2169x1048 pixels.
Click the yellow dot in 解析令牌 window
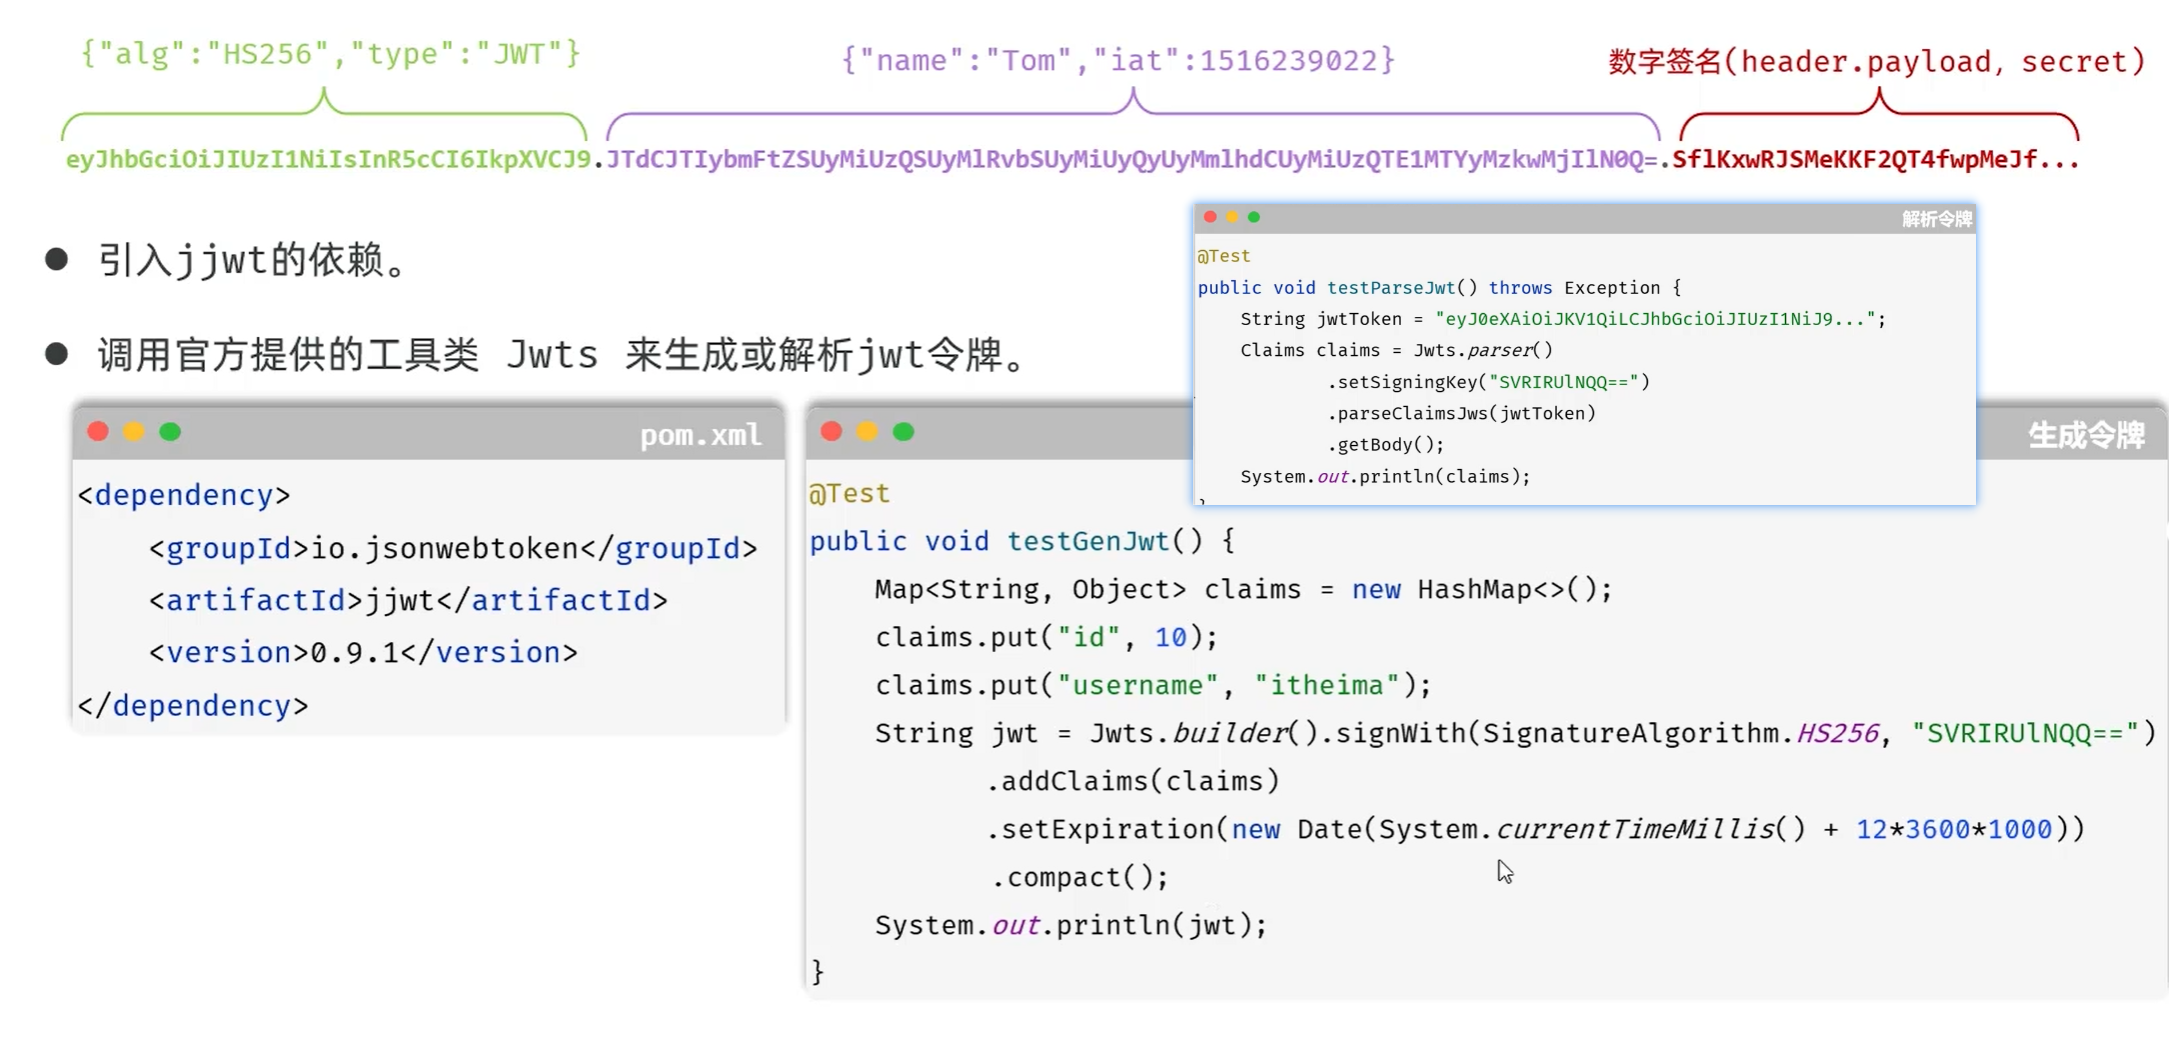coord(1232,217)
